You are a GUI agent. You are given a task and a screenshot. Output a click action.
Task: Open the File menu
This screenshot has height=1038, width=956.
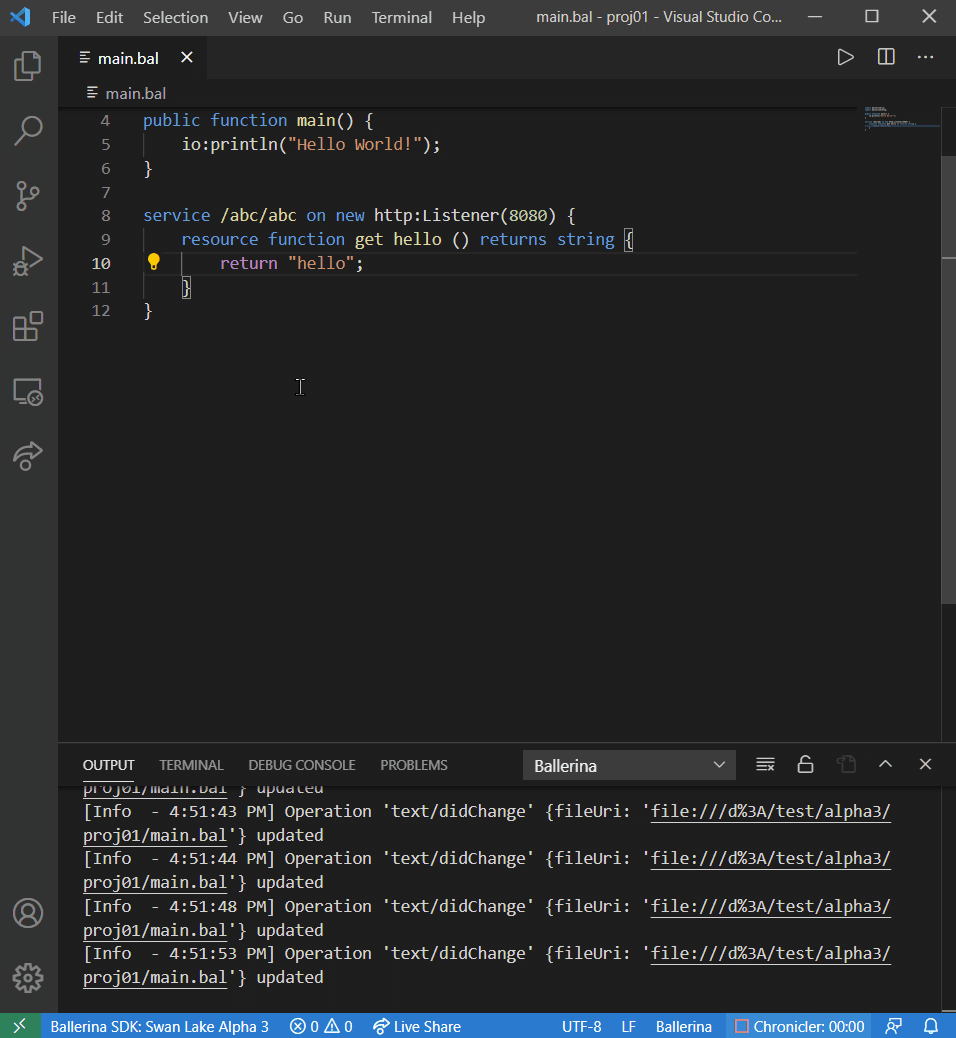[x=64, y=17]
